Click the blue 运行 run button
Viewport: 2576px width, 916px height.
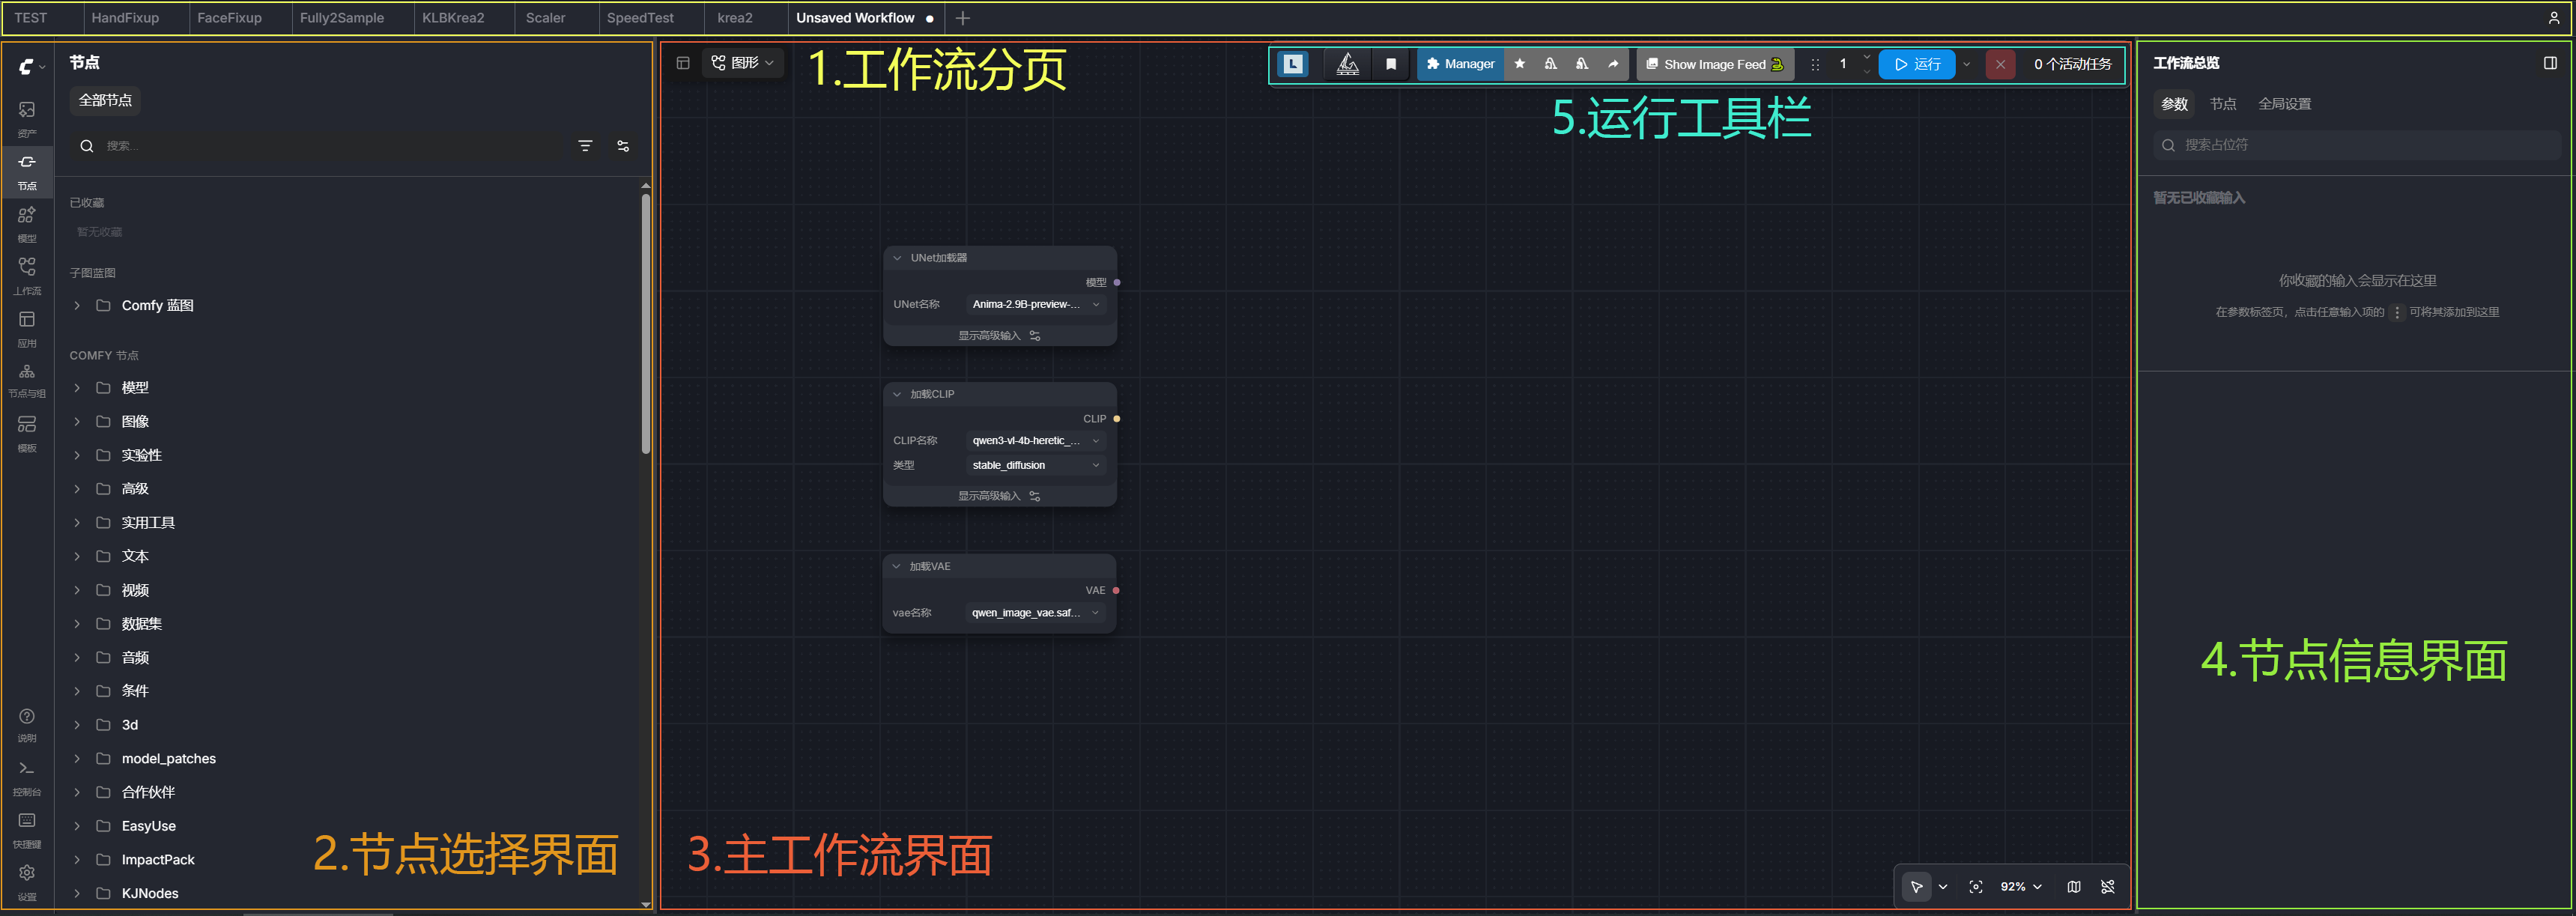[x=1917, y=64]
